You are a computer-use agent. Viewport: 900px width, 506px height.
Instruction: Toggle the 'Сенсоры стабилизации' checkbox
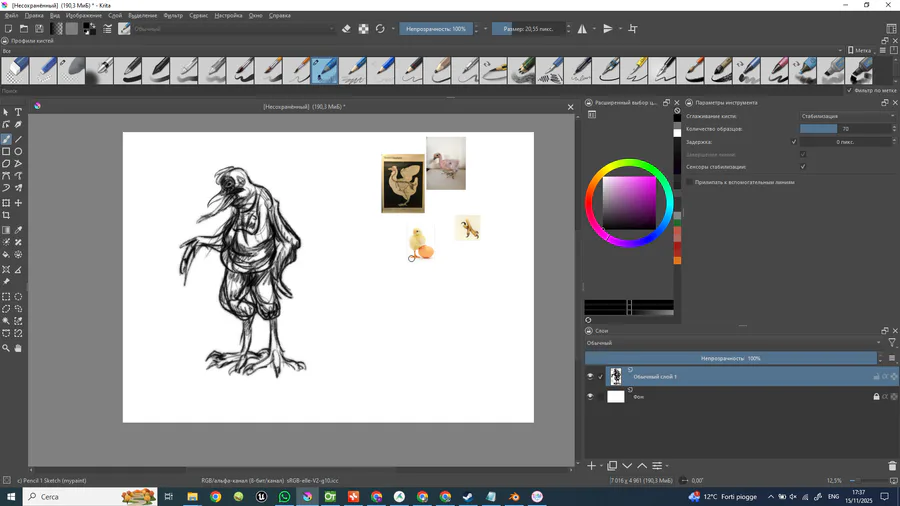802,167
